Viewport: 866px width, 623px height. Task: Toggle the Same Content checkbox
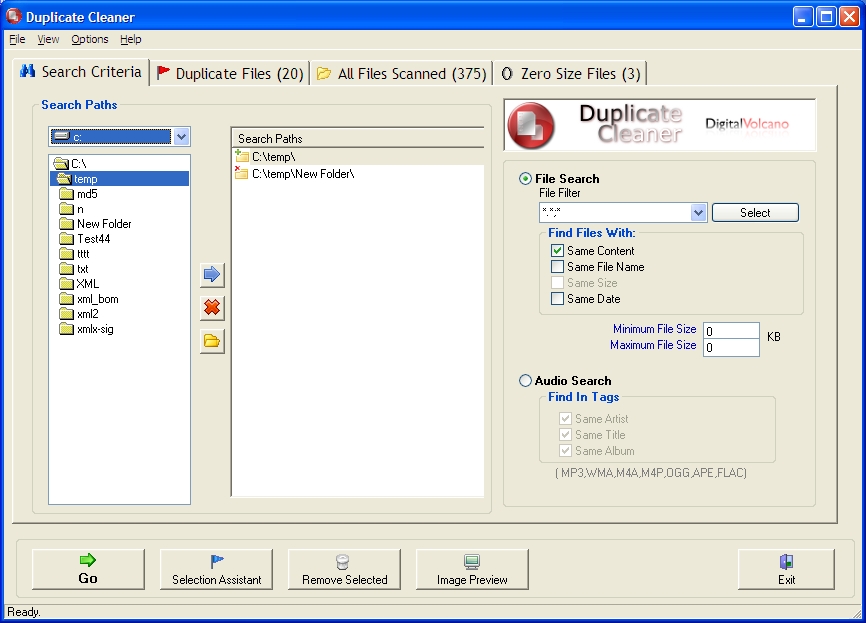pos(558,251)
